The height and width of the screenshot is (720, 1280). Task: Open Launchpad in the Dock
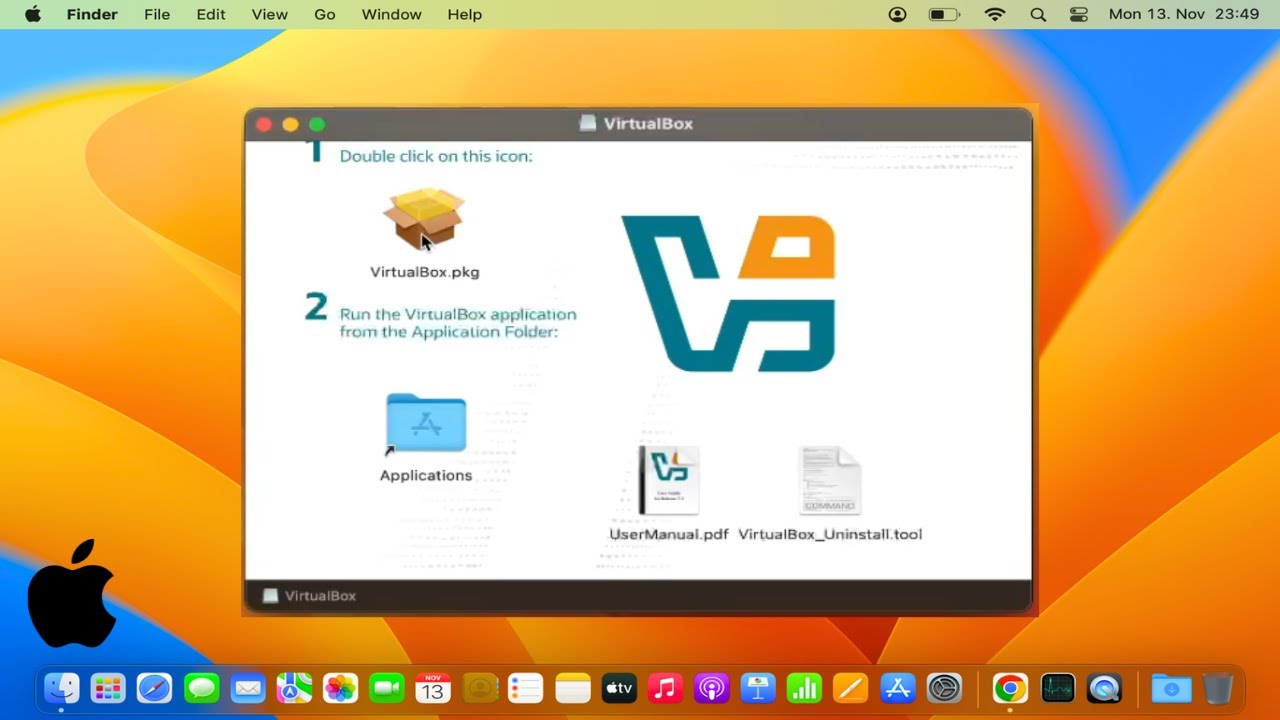click(x=108, y=689)
